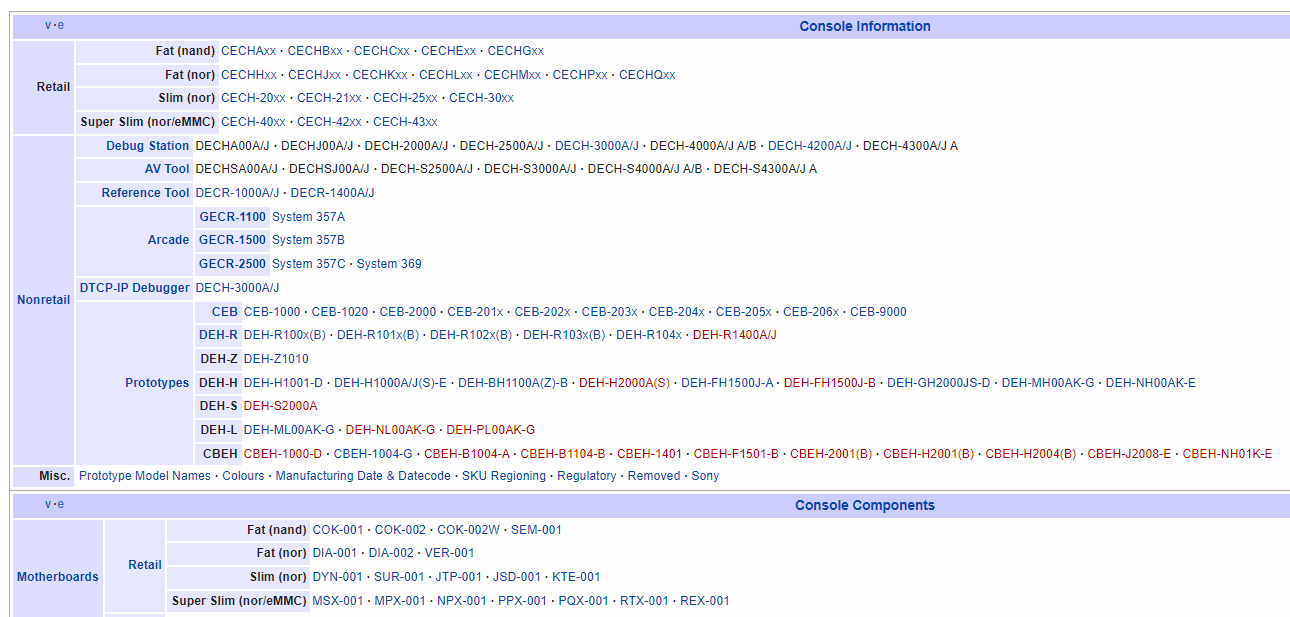Screen dimensions: 1290x617
Task: Open the DEH-H1001-D link
Action: pyautogui.click(x=284, y=383)
